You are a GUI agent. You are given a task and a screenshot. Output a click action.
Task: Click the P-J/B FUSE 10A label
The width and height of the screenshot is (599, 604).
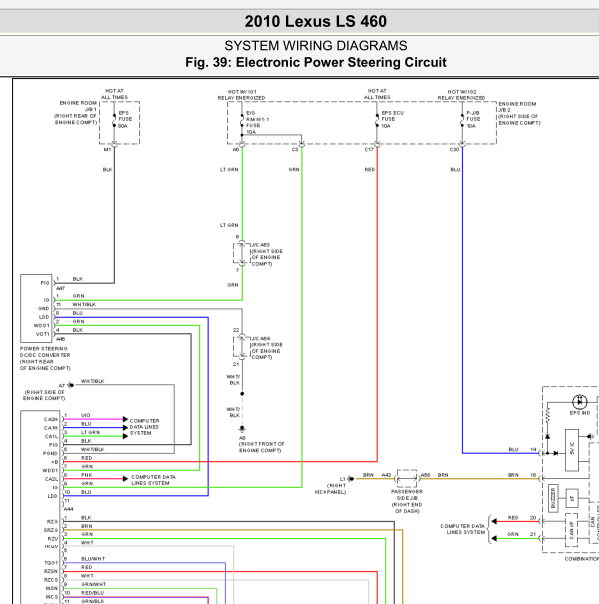pyautogui.click(x=473, y=119)
